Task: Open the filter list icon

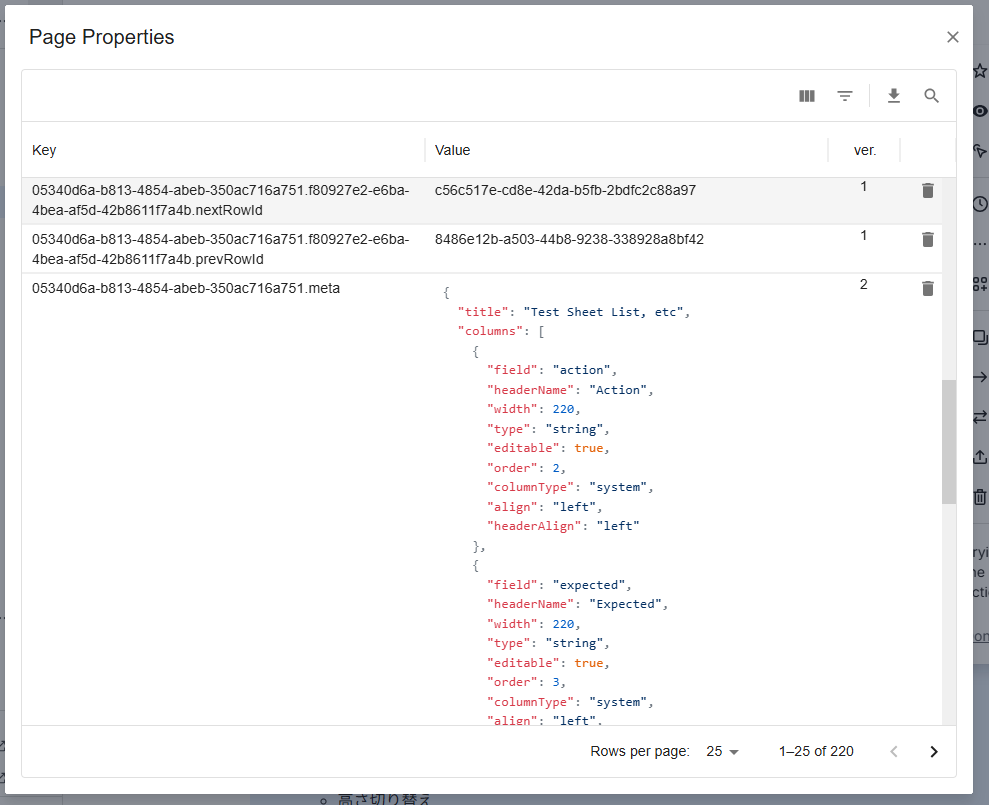Action: click(845, 96)
